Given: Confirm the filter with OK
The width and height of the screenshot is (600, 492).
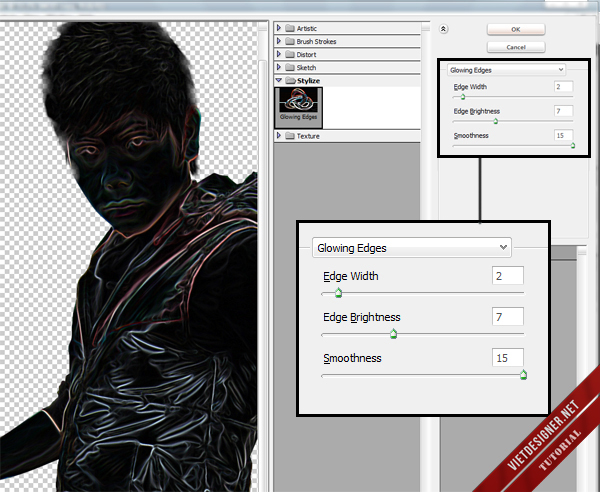Looking at the screenshot, I should 516,29.
